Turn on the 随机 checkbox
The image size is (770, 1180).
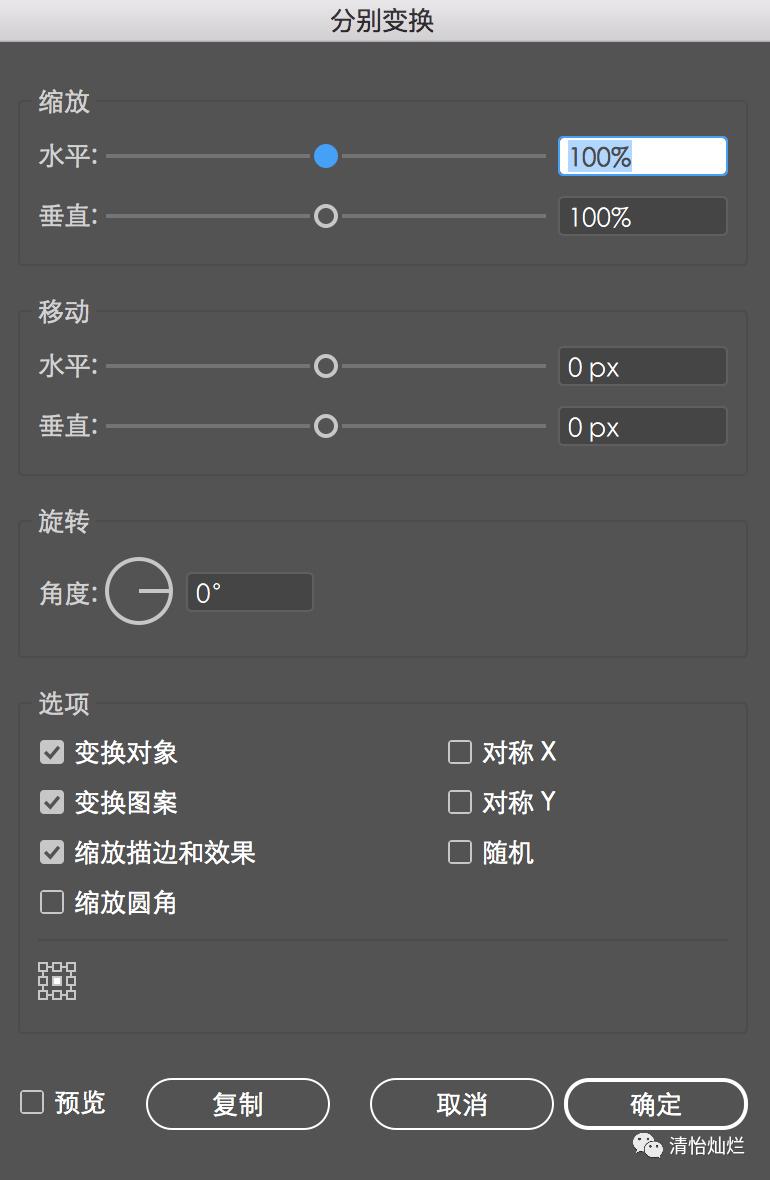pos(460,852)
